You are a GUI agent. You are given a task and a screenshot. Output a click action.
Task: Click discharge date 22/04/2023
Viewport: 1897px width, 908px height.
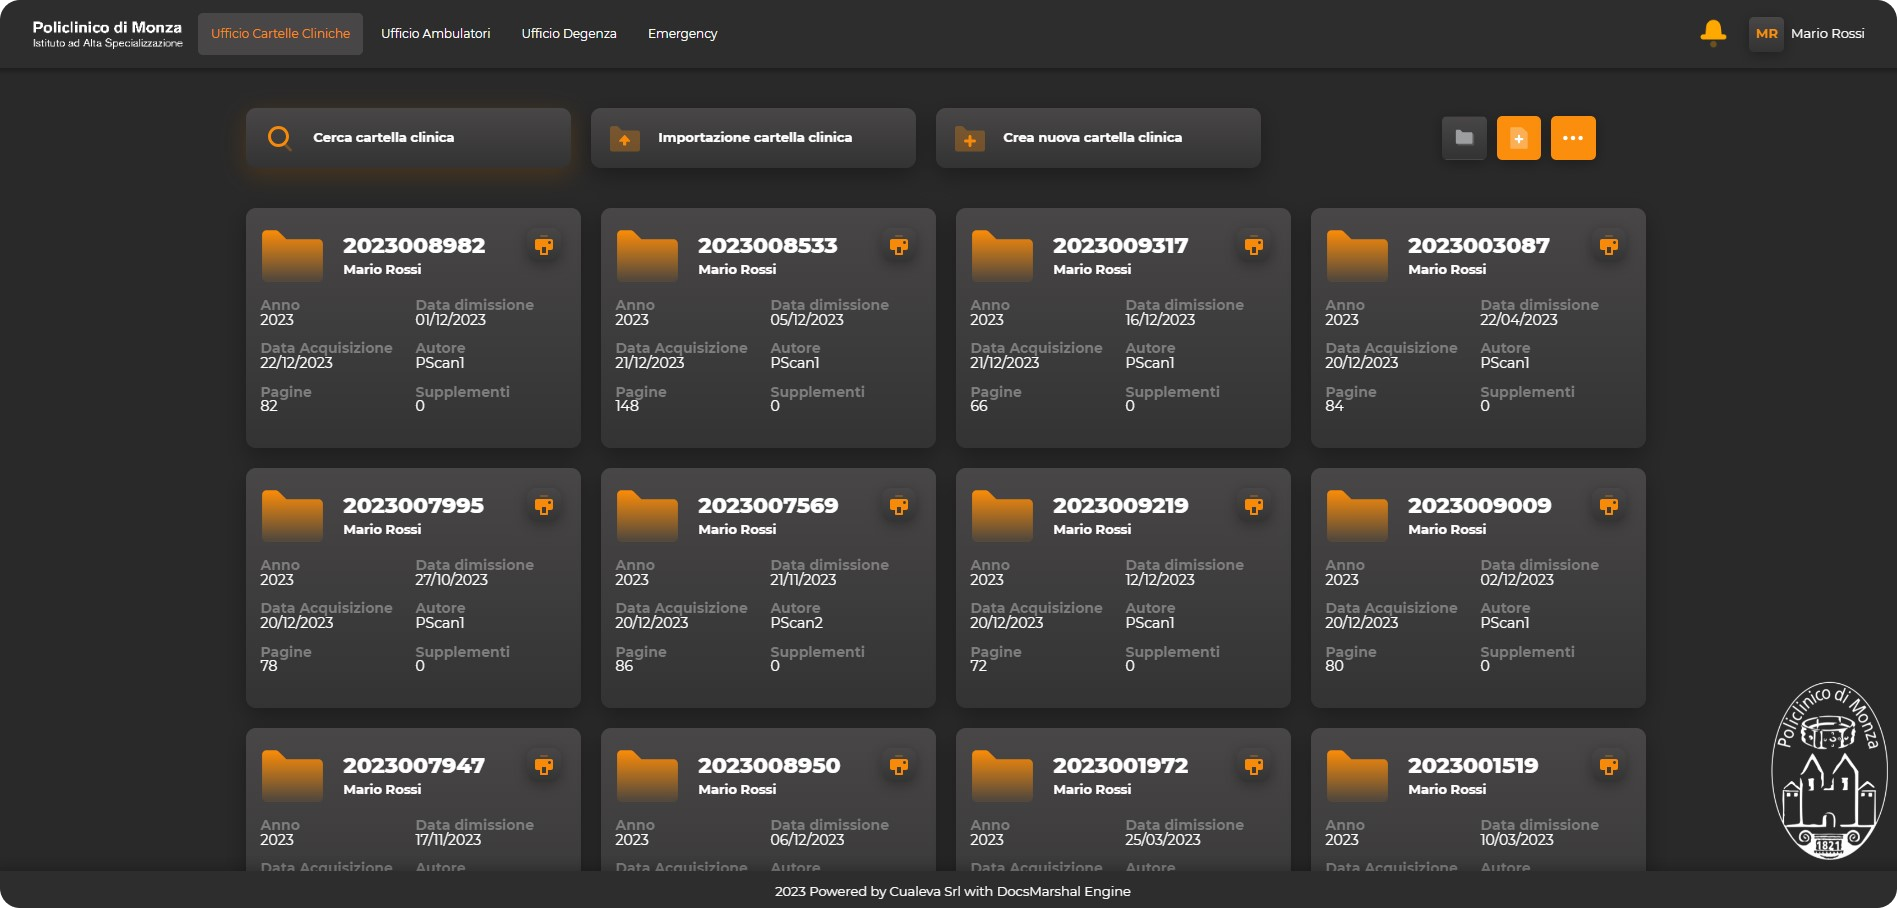click(1519, 320)
